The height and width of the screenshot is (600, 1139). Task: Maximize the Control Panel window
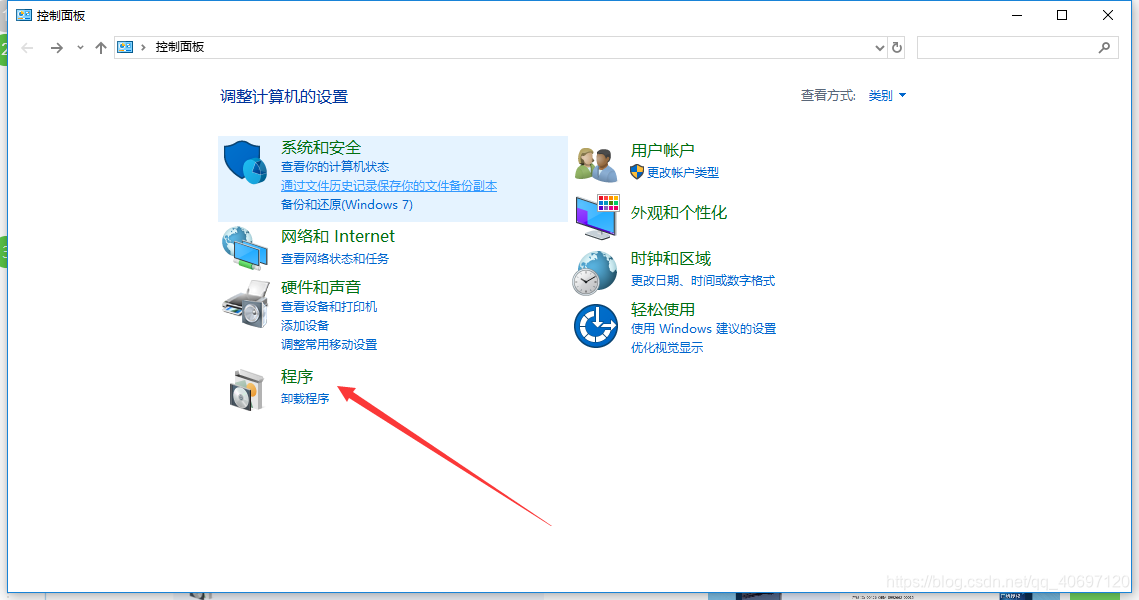1062,15
